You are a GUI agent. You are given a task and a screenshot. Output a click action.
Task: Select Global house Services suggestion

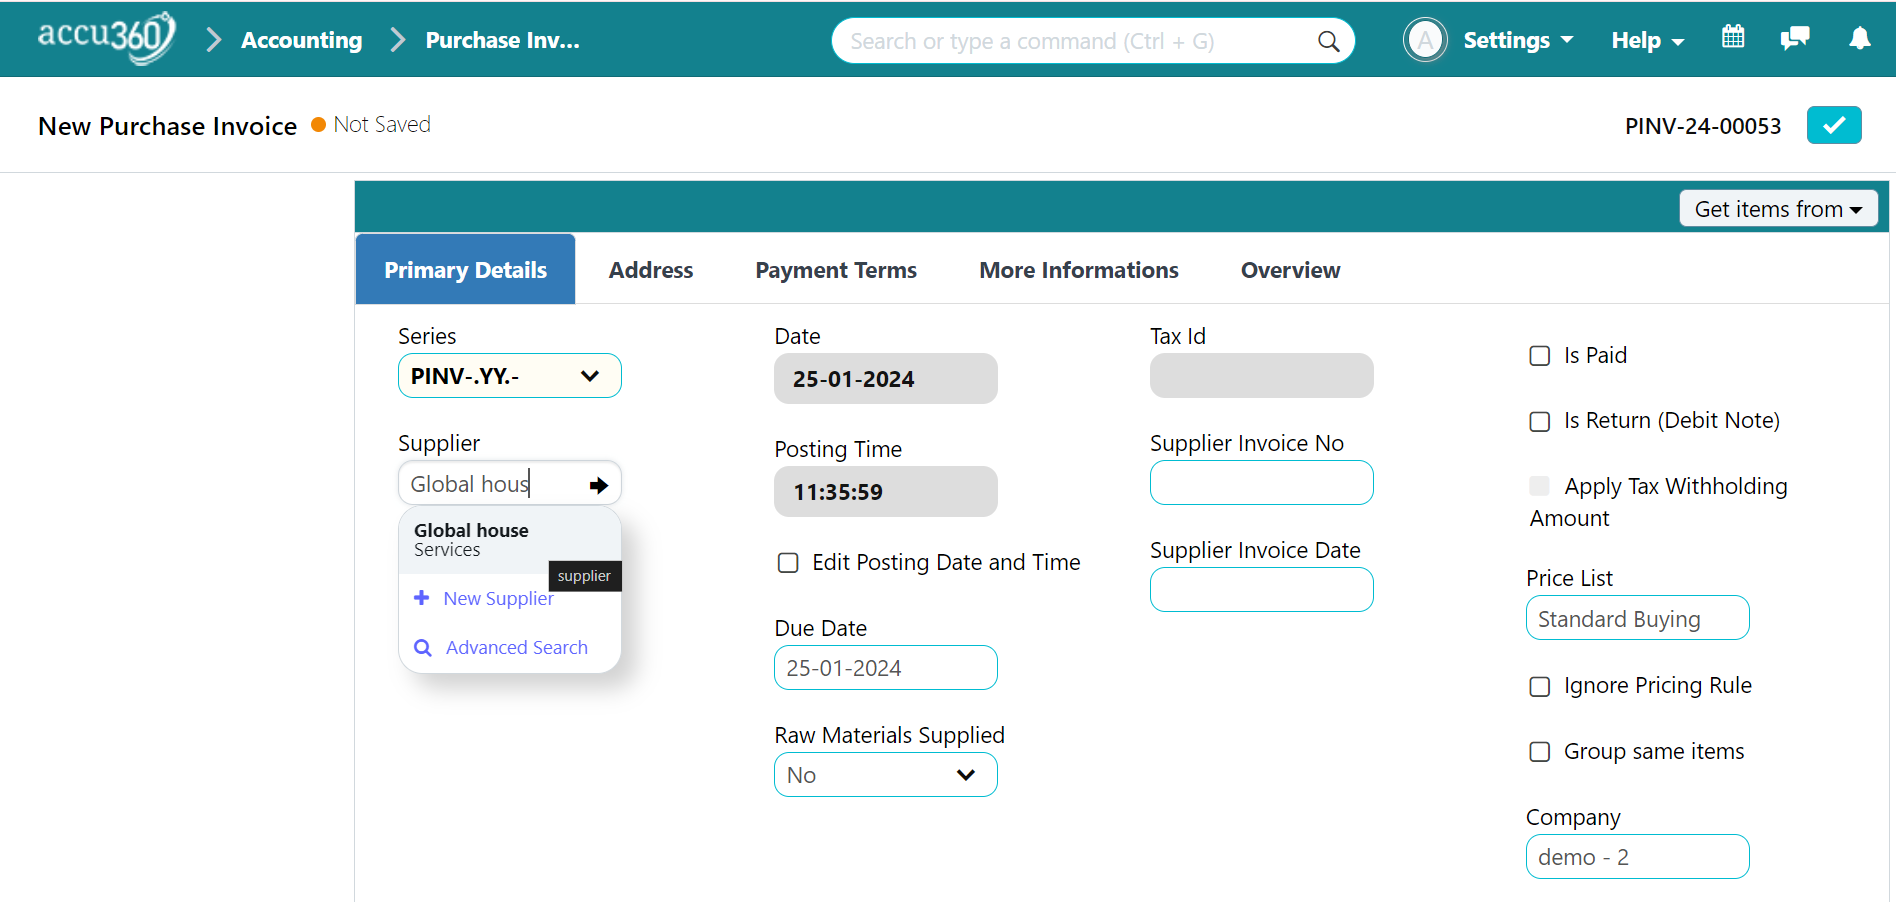tap(510, 540)
